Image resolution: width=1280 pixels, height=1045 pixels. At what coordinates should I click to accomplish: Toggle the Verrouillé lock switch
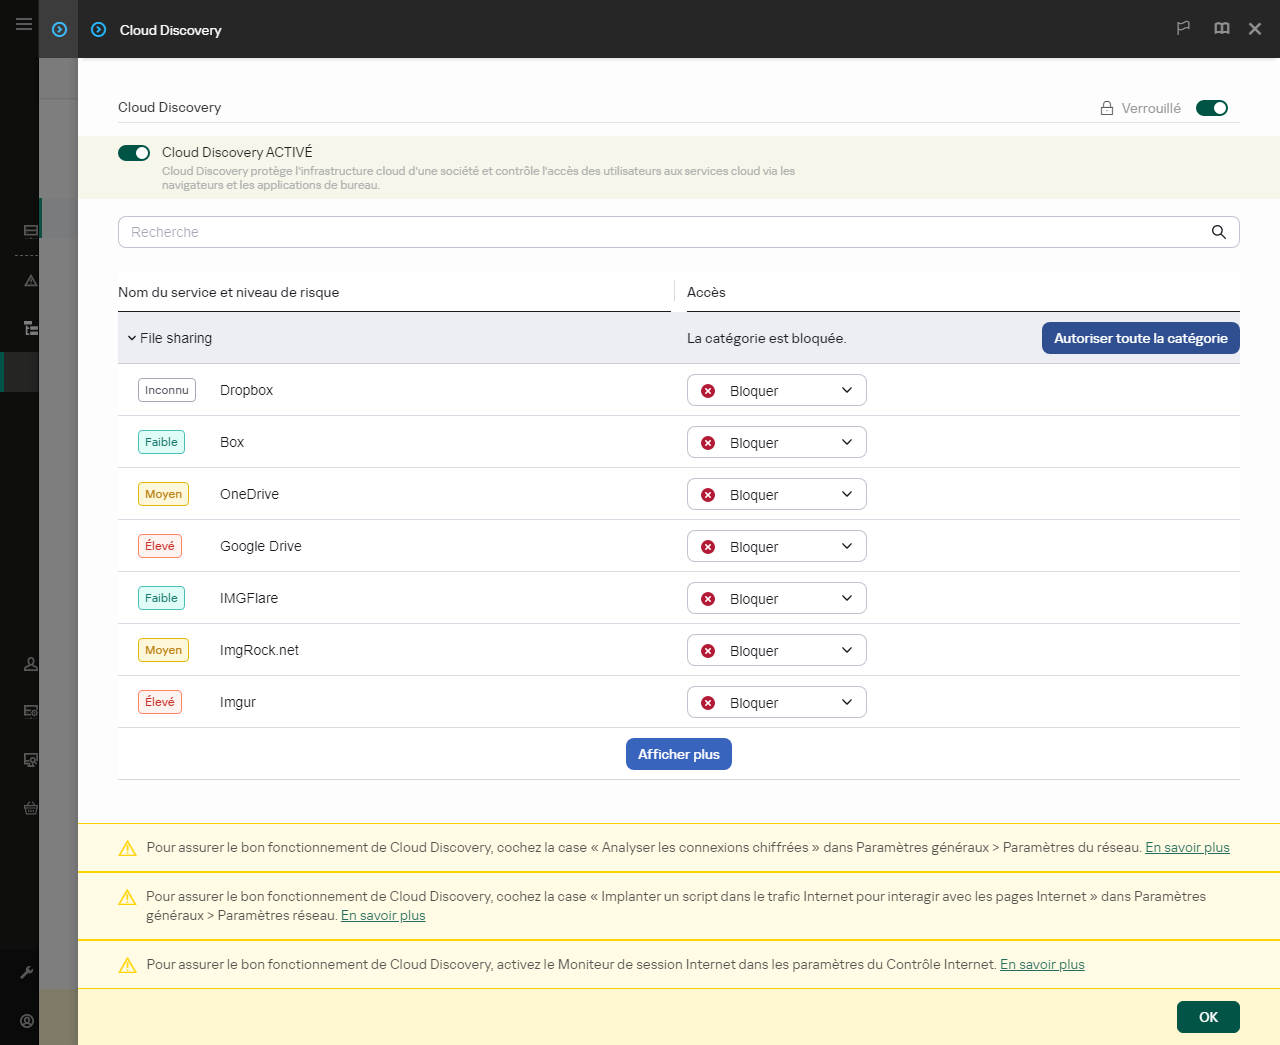point(1212,107)
